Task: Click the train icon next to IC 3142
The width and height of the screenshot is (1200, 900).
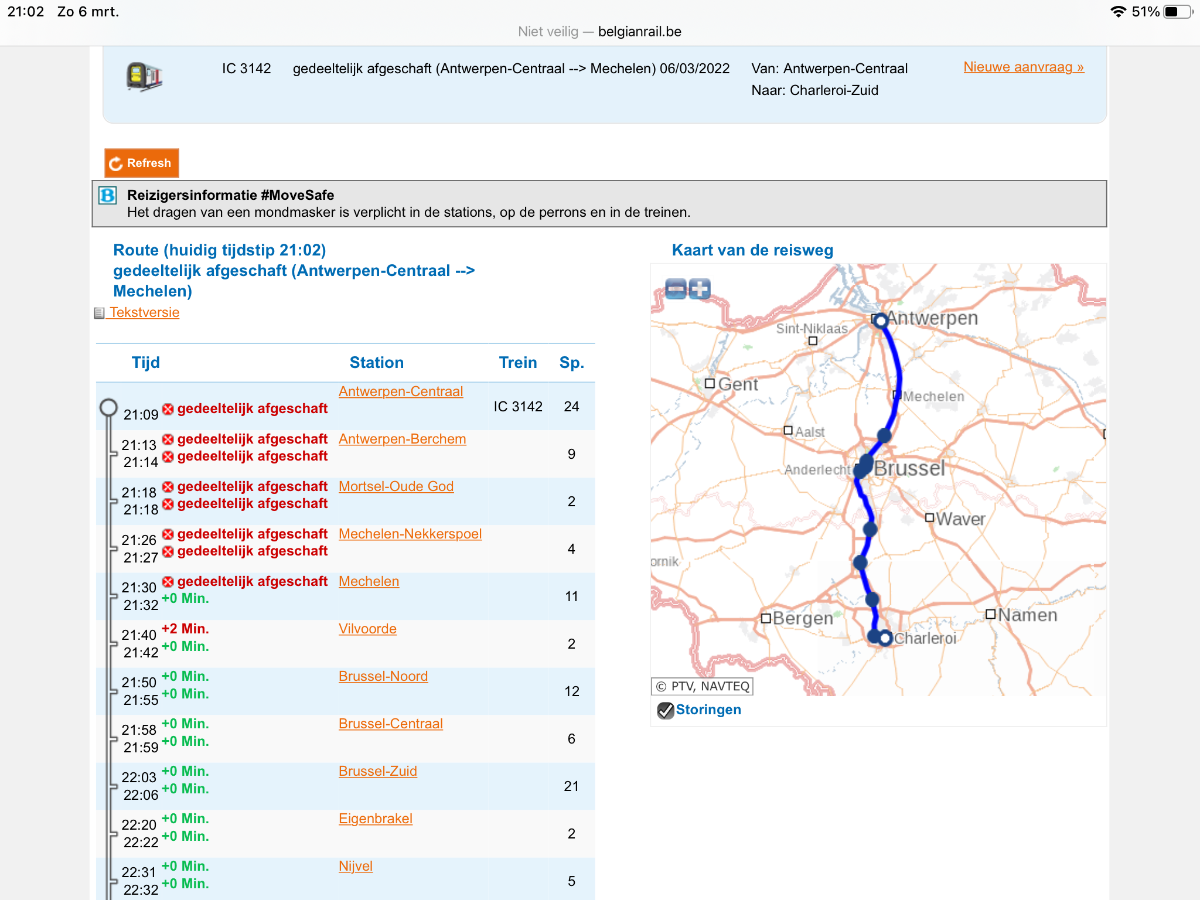Action: click(x=144, y=77)
